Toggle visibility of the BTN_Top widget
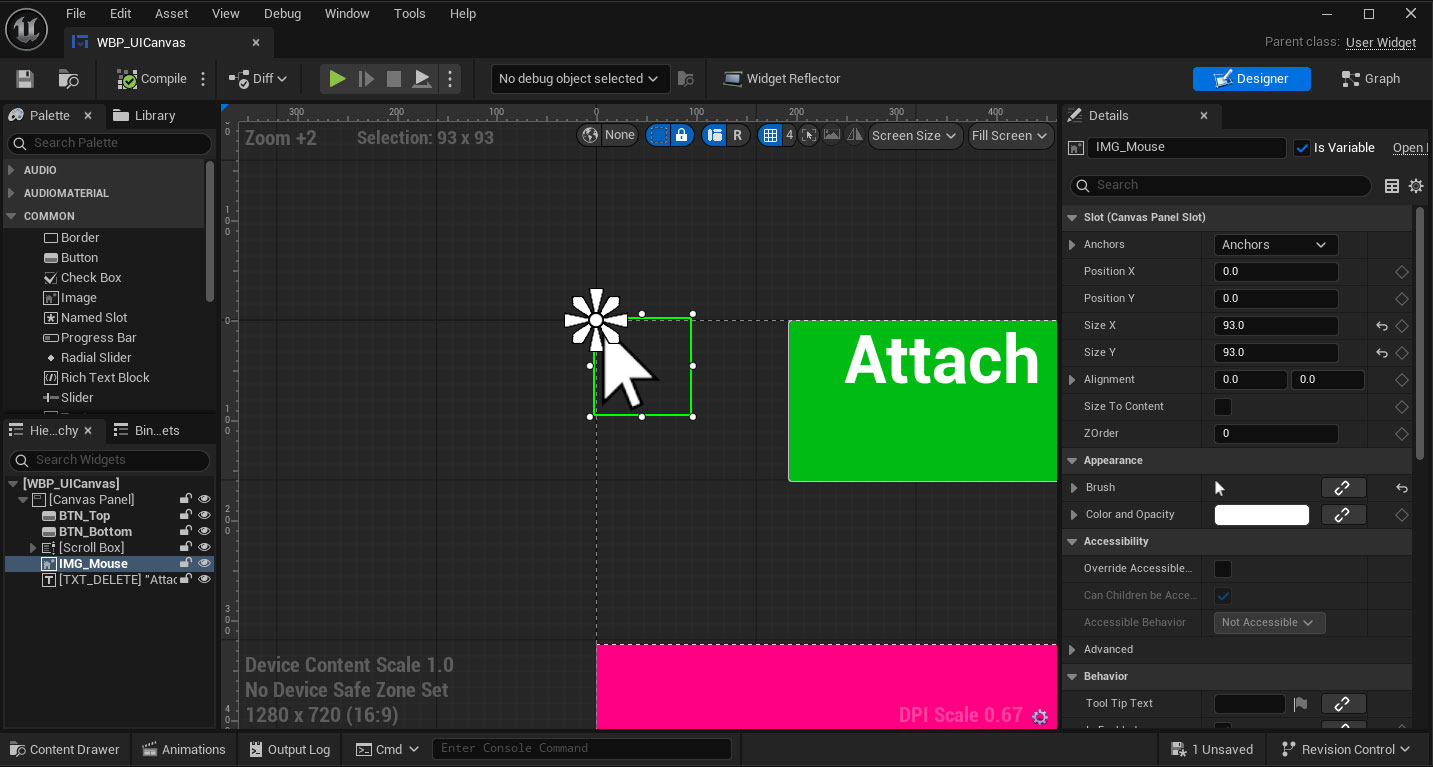 204,515
